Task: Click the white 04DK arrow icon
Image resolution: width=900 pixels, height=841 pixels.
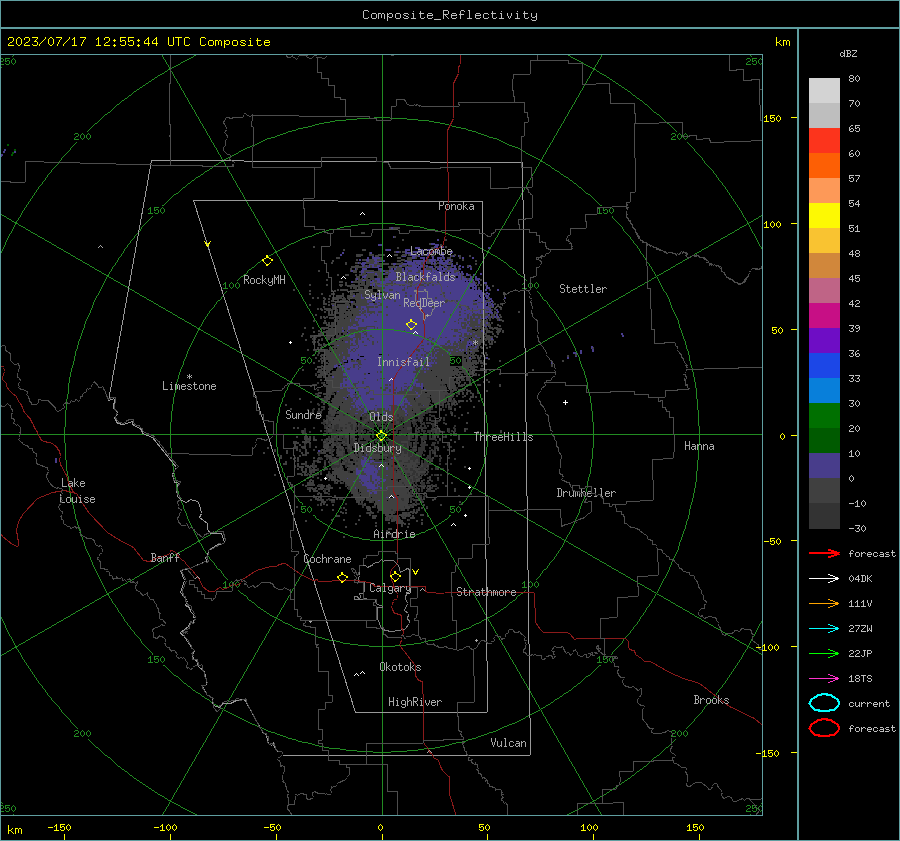Action: (x=824, y=578)
